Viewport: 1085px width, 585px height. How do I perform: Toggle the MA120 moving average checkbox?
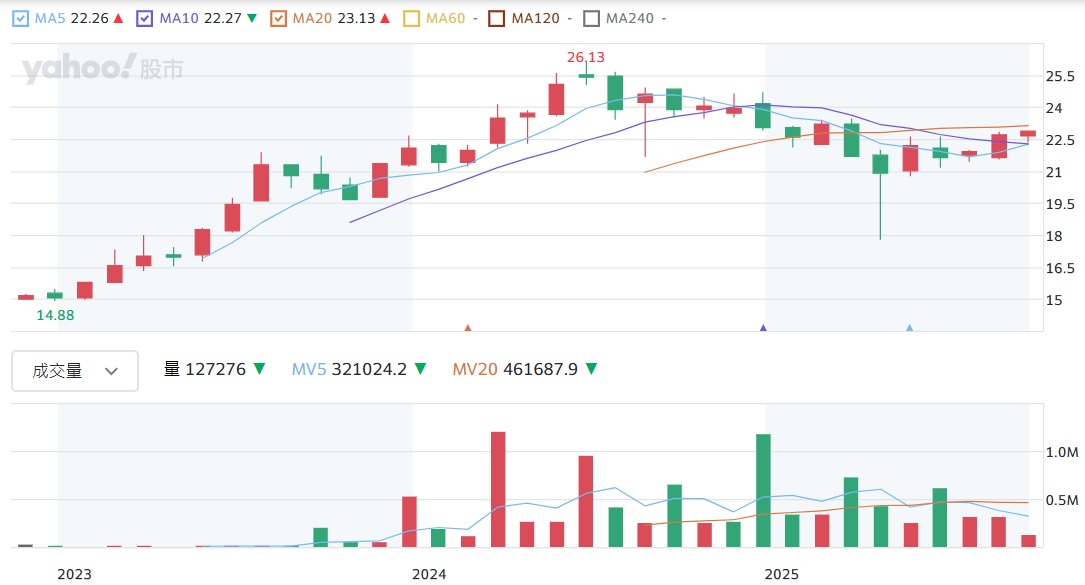click(496, 18)
